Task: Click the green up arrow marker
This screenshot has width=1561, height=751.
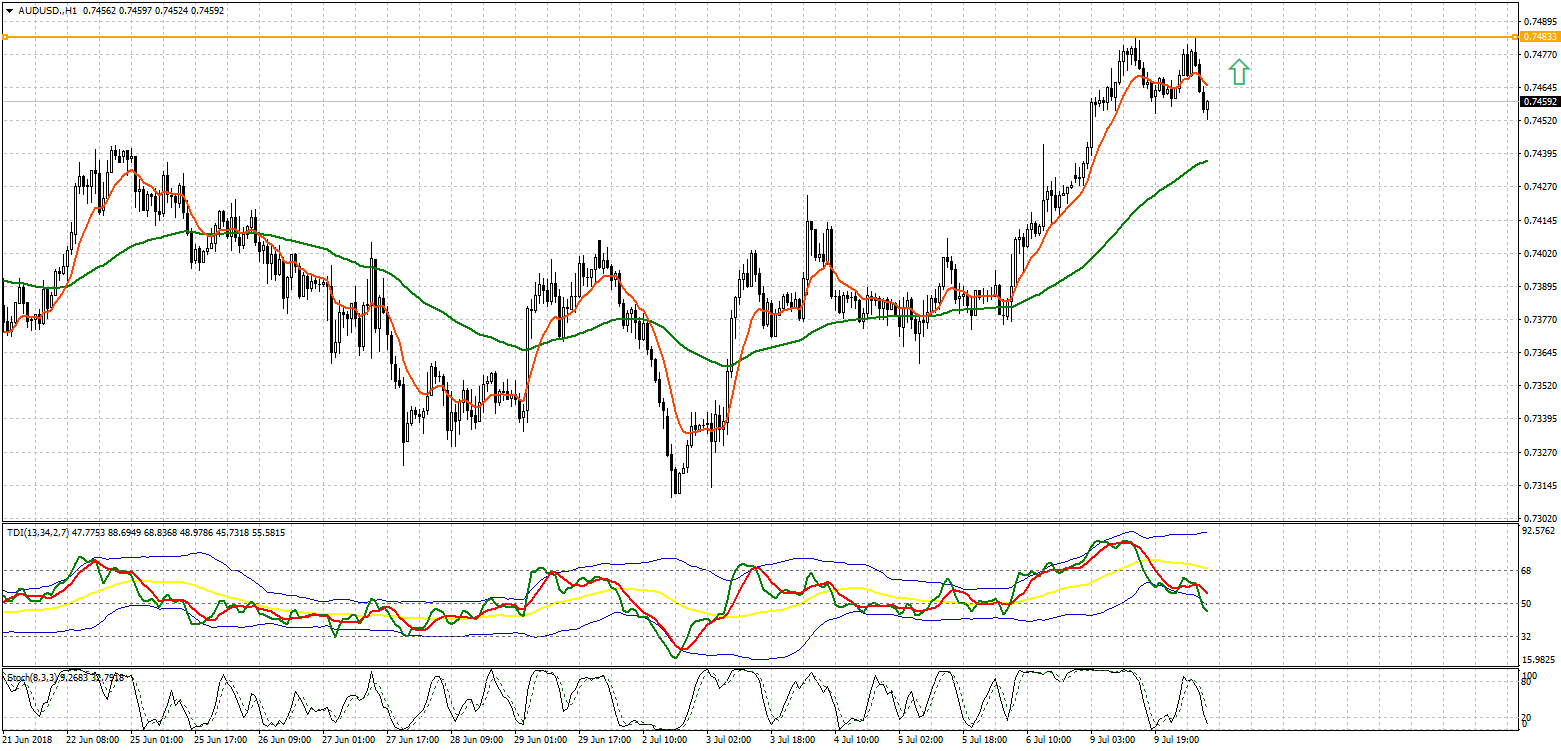Action: pos(1239,72)
